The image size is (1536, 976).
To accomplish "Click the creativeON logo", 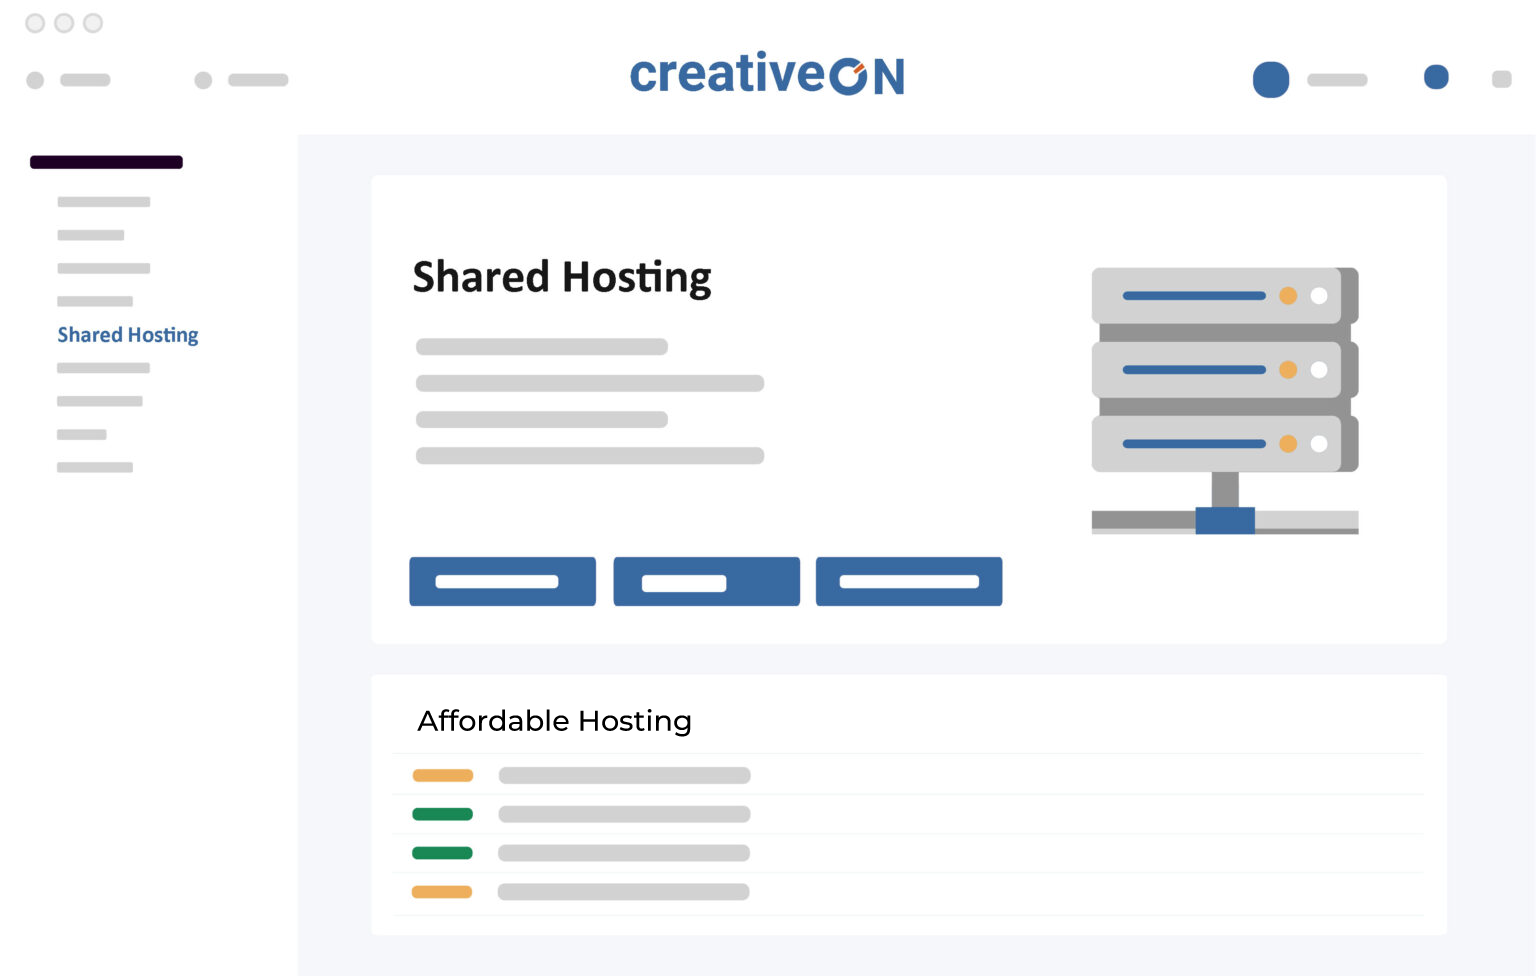I will tap(767, 75).
